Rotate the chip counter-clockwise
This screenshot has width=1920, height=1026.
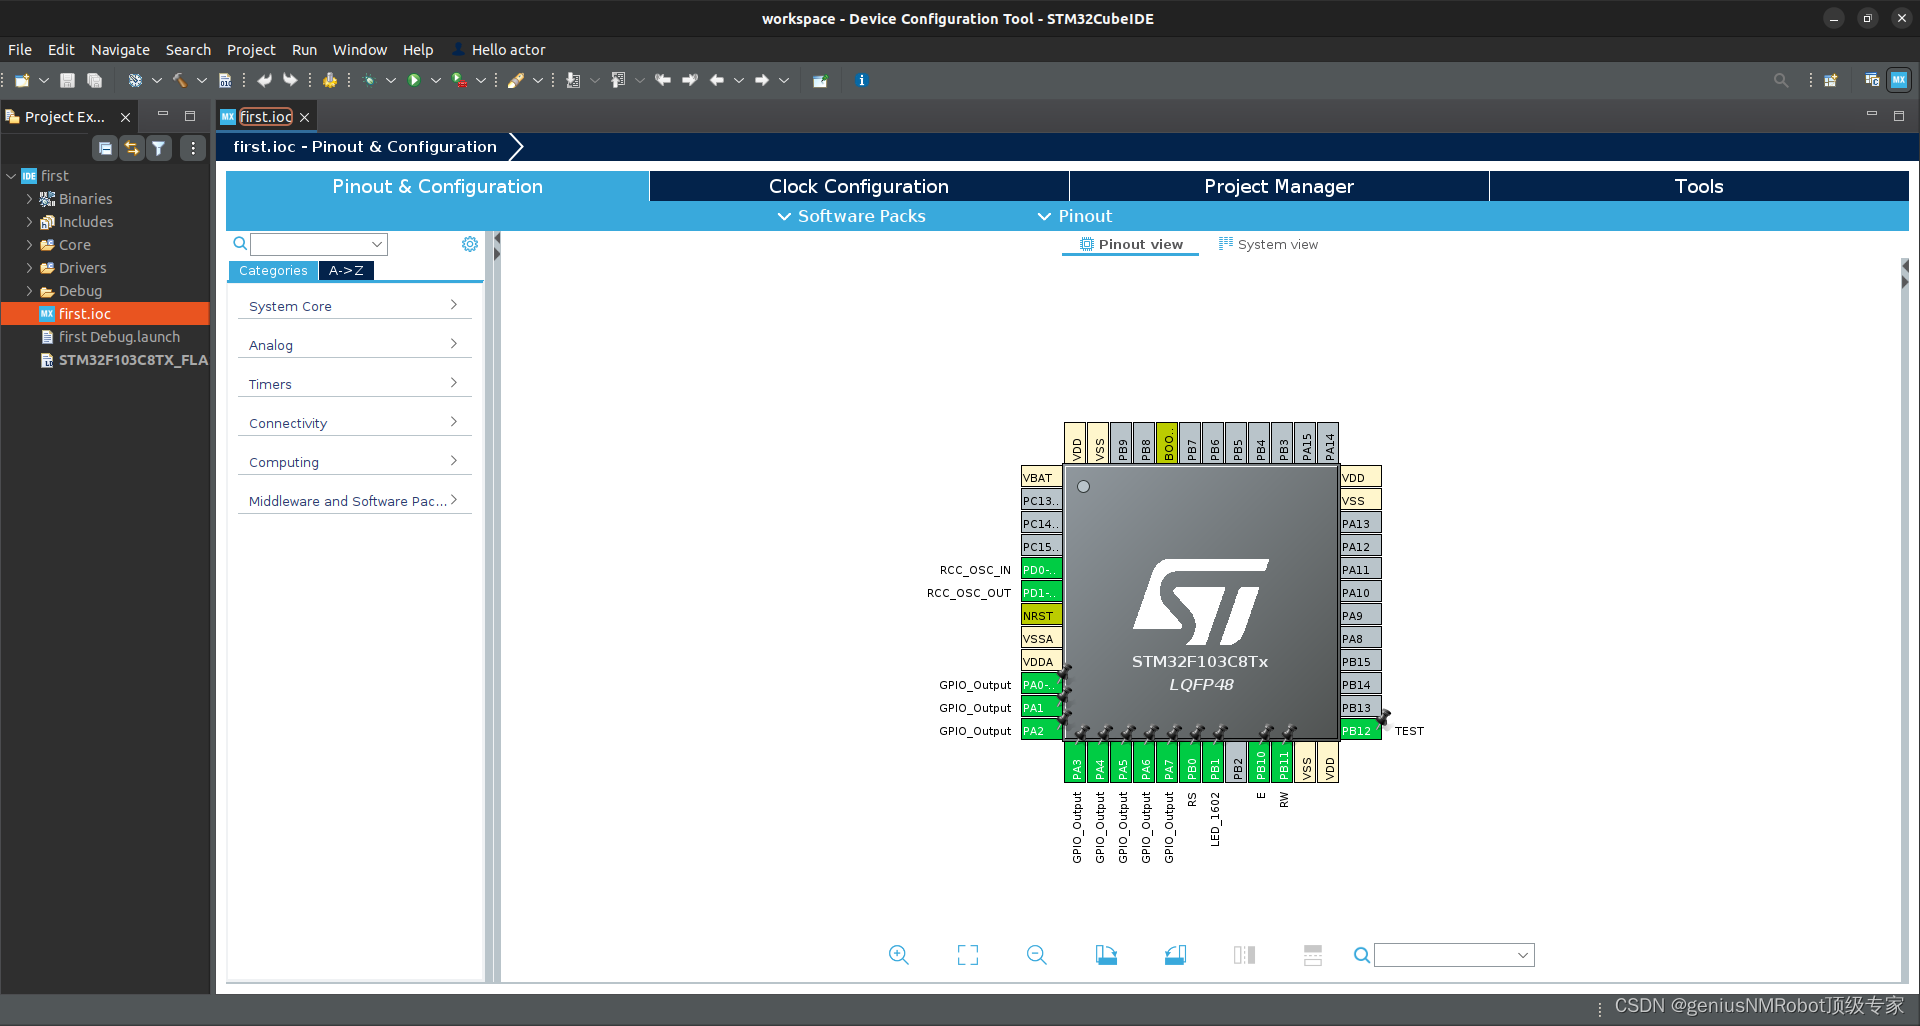(1175, 955)
